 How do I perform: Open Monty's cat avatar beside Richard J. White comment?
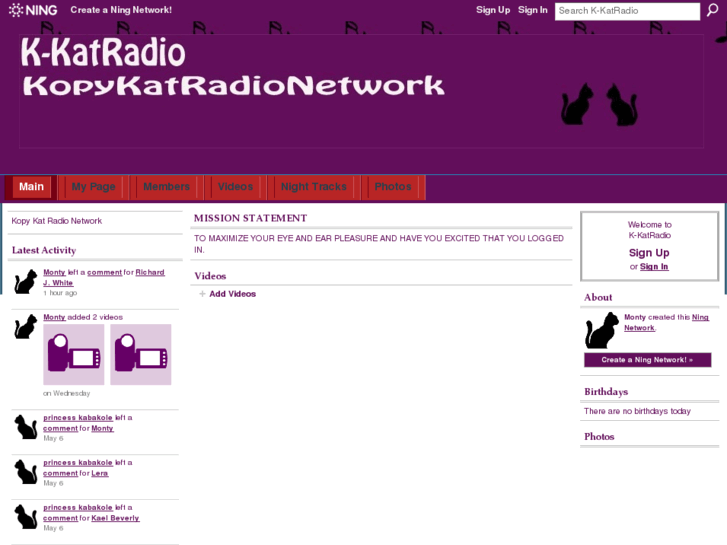(26, 282)
